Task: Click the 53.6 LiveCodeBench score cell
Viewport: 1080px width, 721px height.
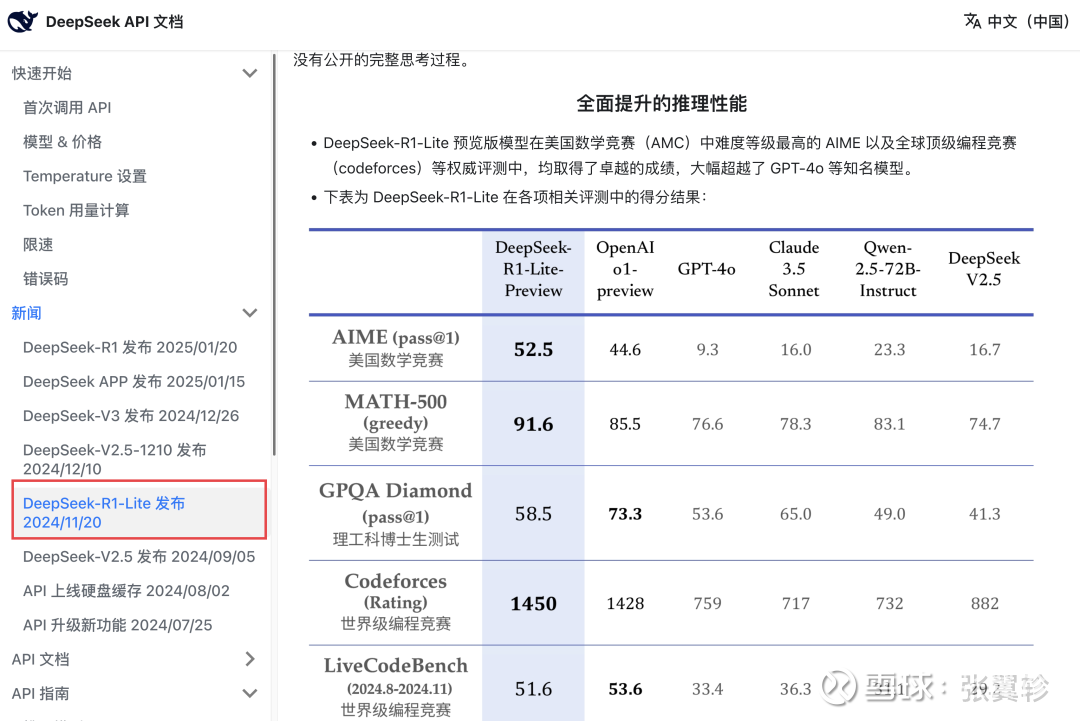Action: pyautogui.click(x=625, y=689)
